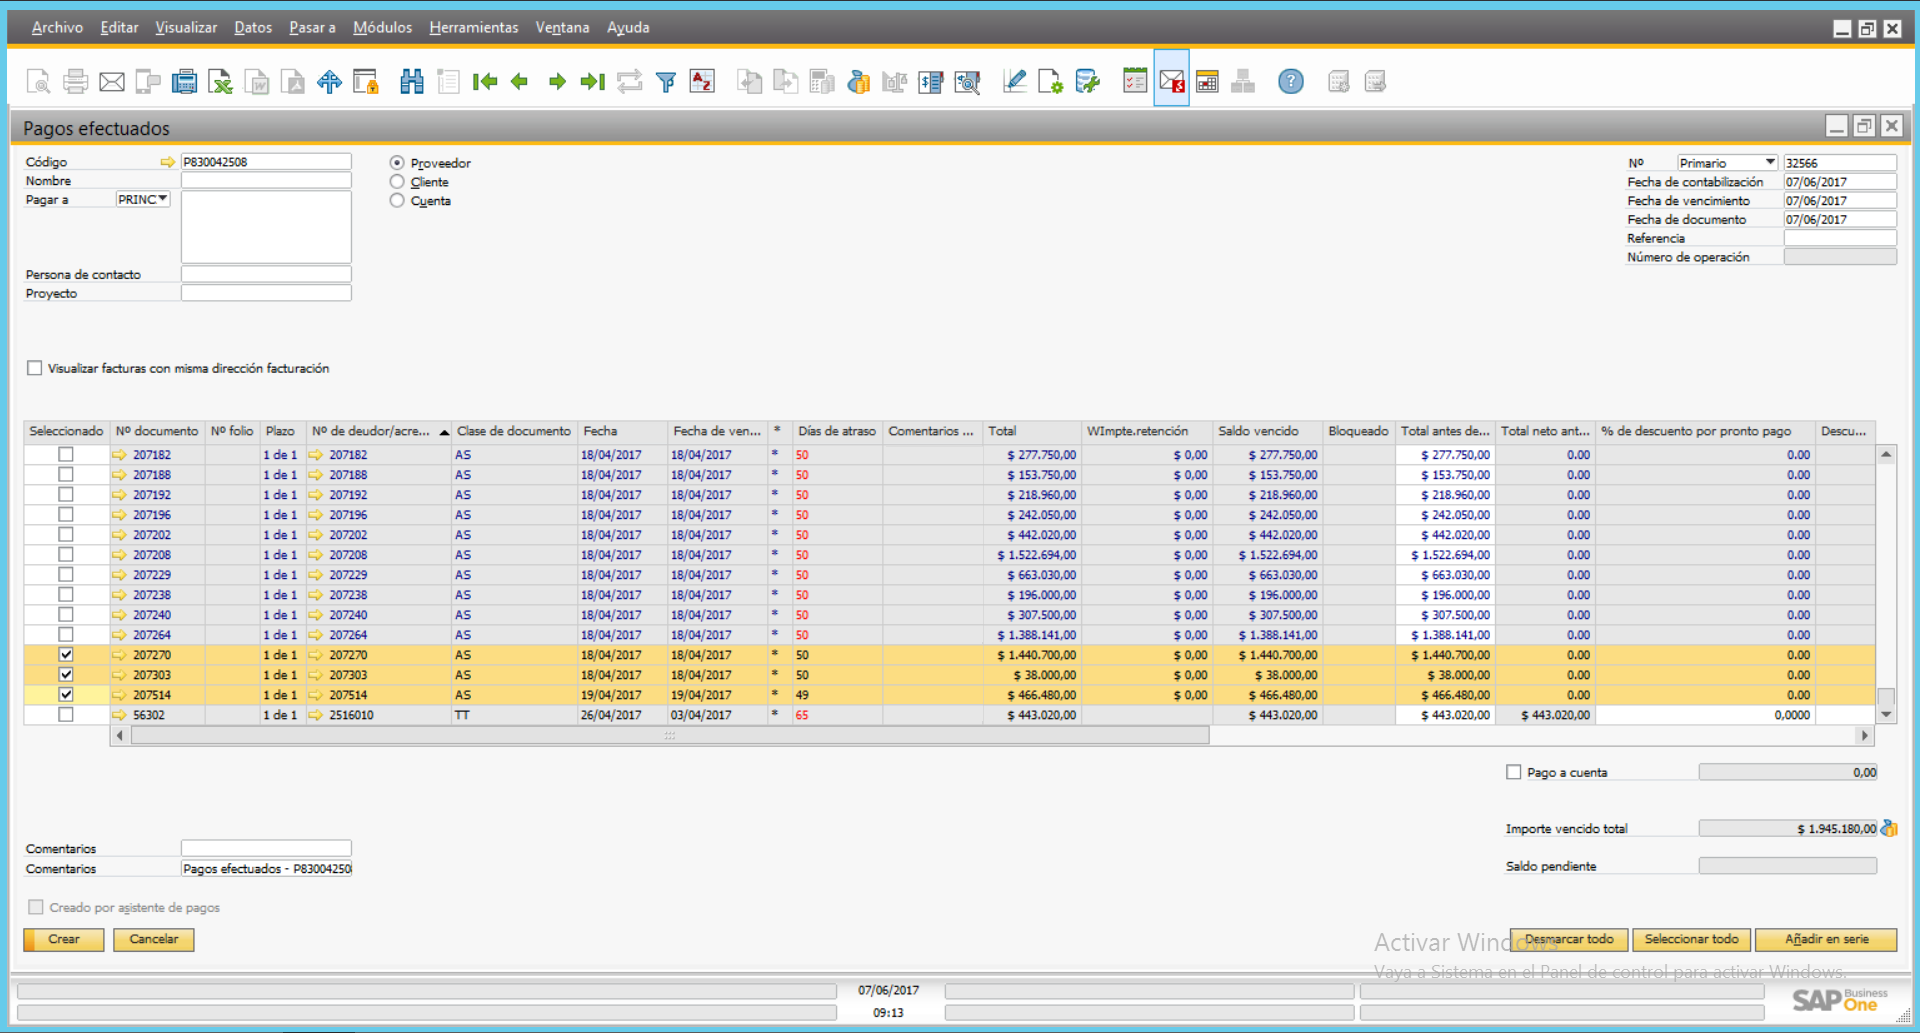Open the filter funnel tool
The height and width of the screenshot is (1033, 1920).
coord(665,82)
